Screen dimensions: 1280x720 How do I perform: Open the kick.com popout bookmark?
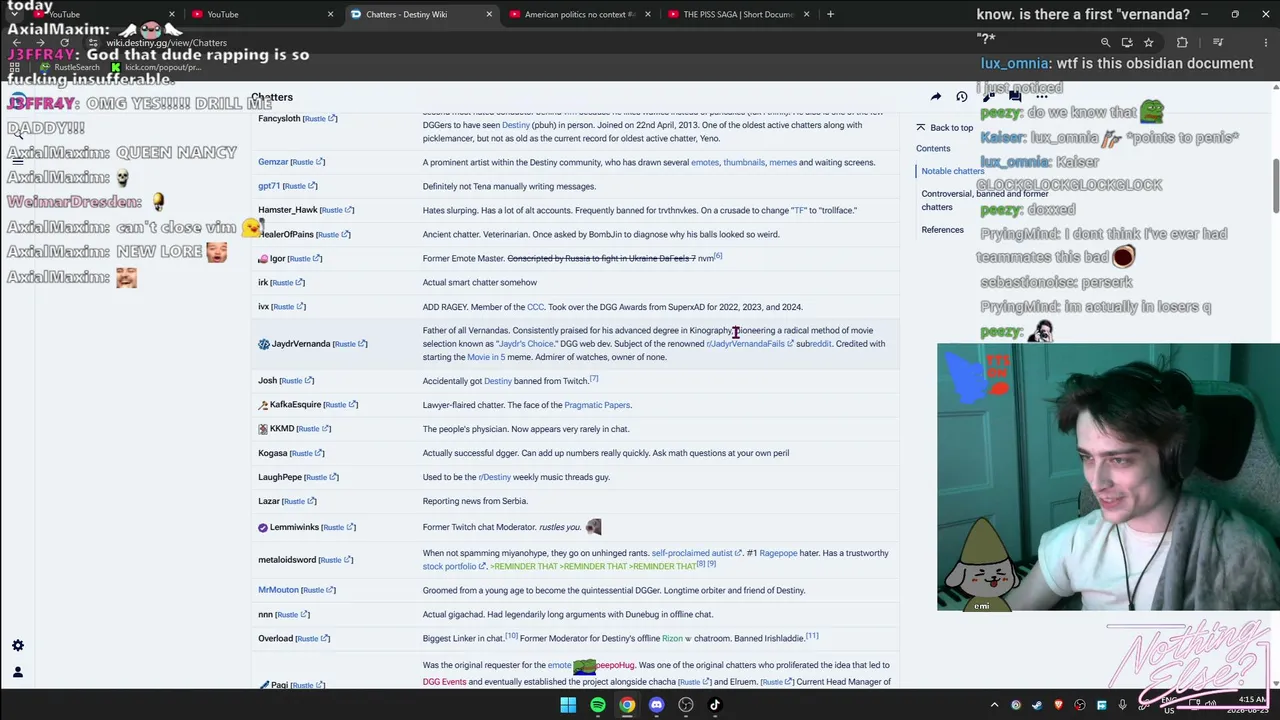point(157,67)
